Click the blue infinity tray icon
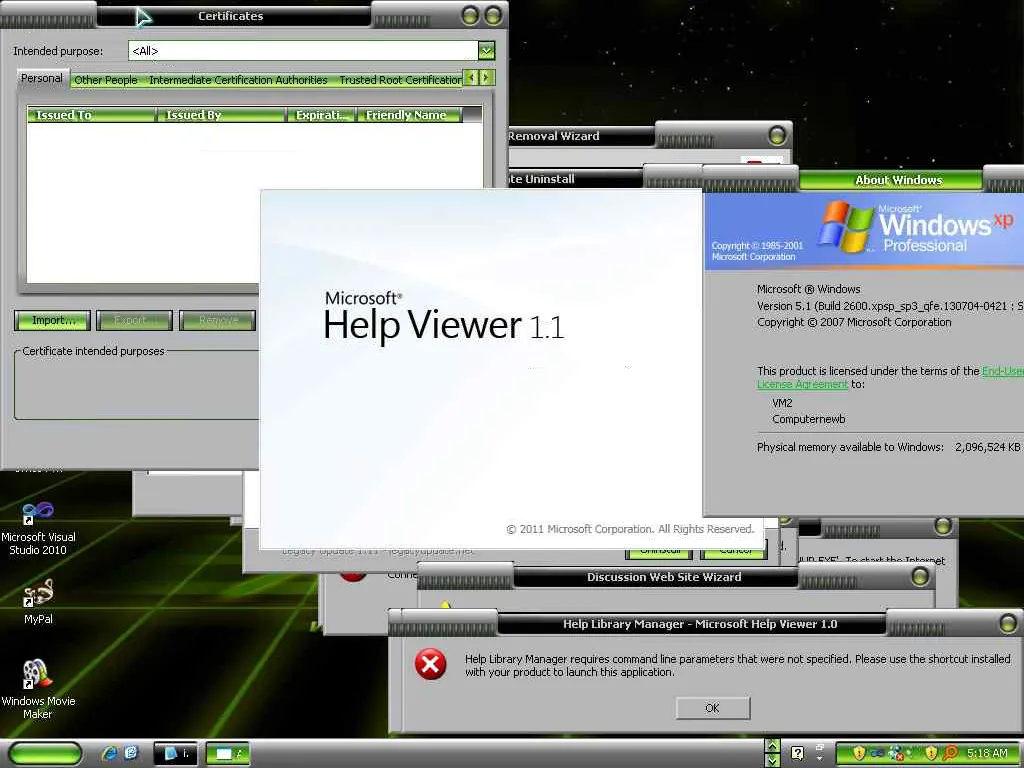 click(x=877, y=753)
